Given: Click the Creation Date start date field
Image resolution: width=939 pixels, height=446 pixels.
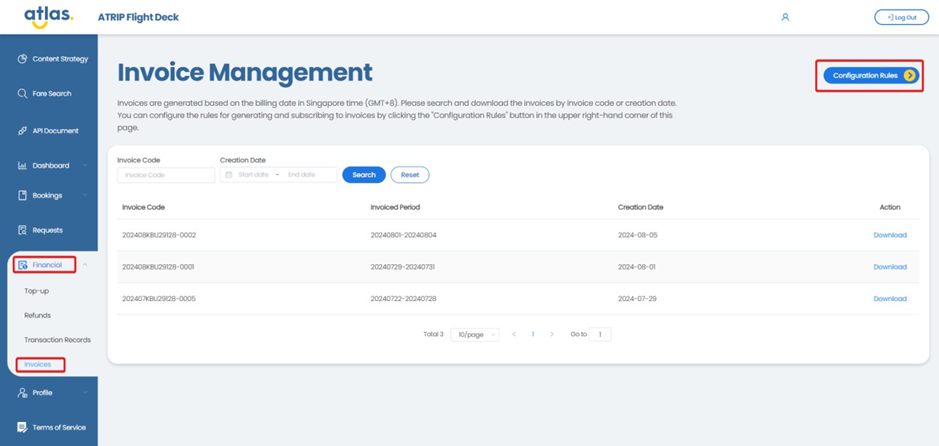Looking at the screenshot, I should click(253, 175).
